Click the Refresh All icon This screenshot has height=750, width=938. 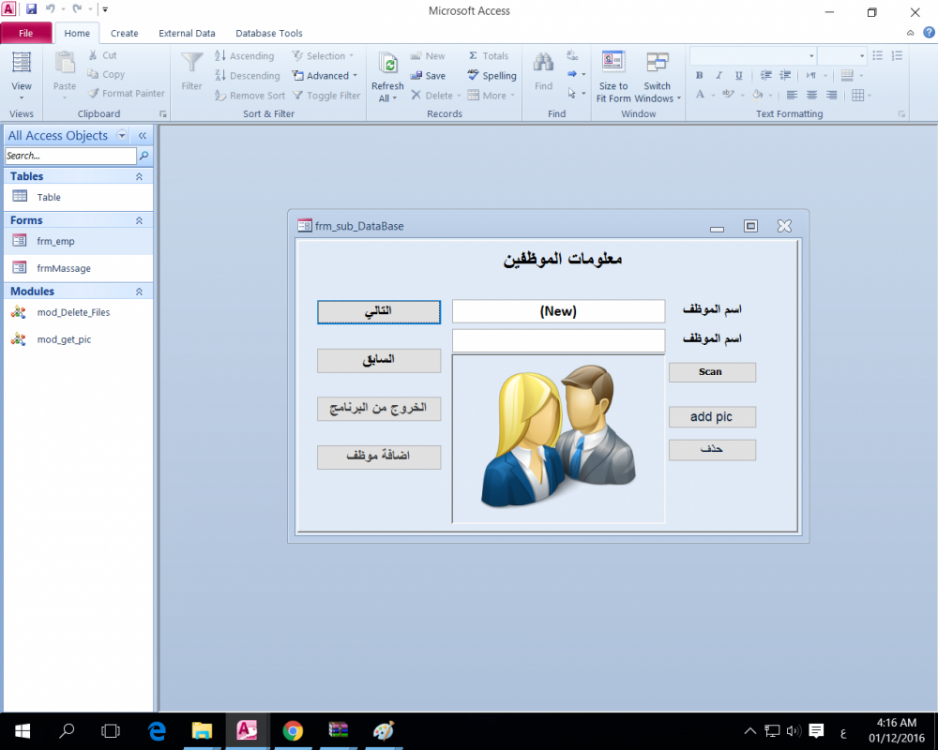click(x=388, y=64)
